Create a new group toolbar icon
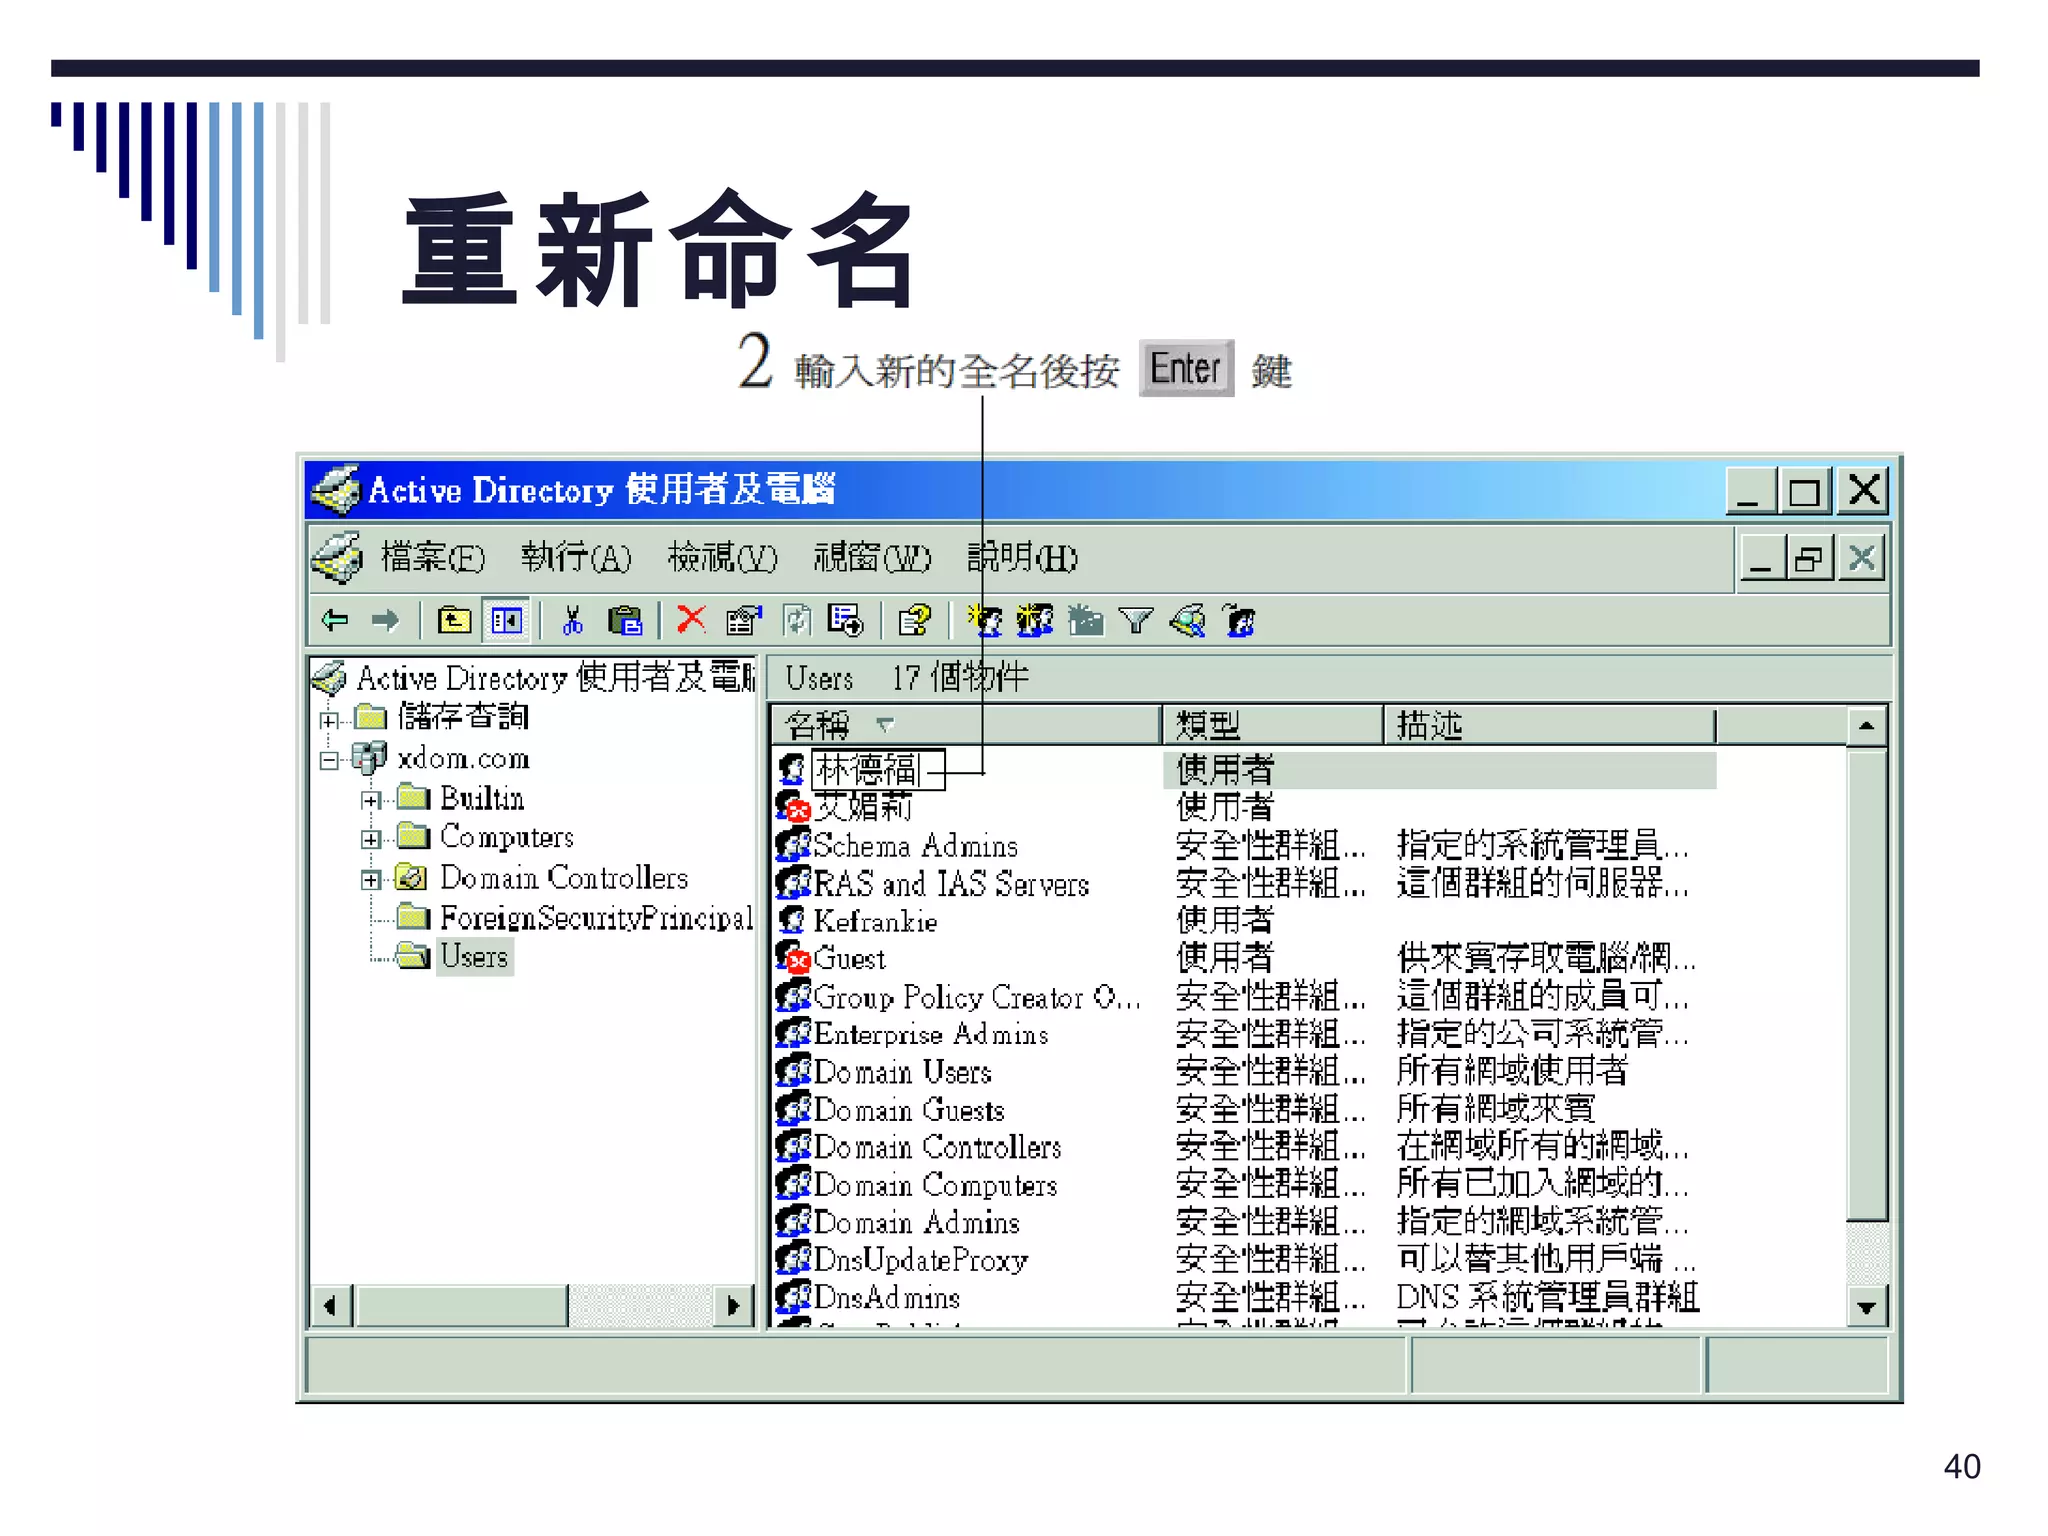The image size is (2048, 1536). 1035,621
